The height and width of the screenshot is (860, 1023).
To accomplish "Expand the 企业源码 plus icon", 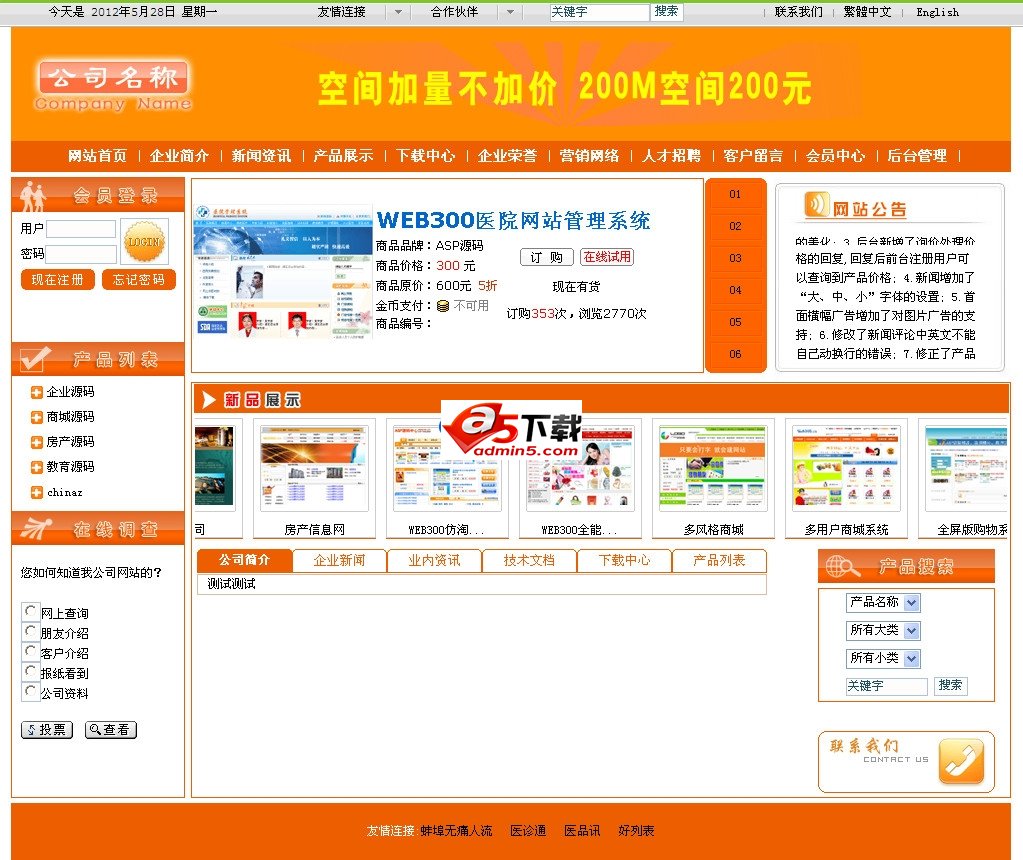I will click(37, 392).
